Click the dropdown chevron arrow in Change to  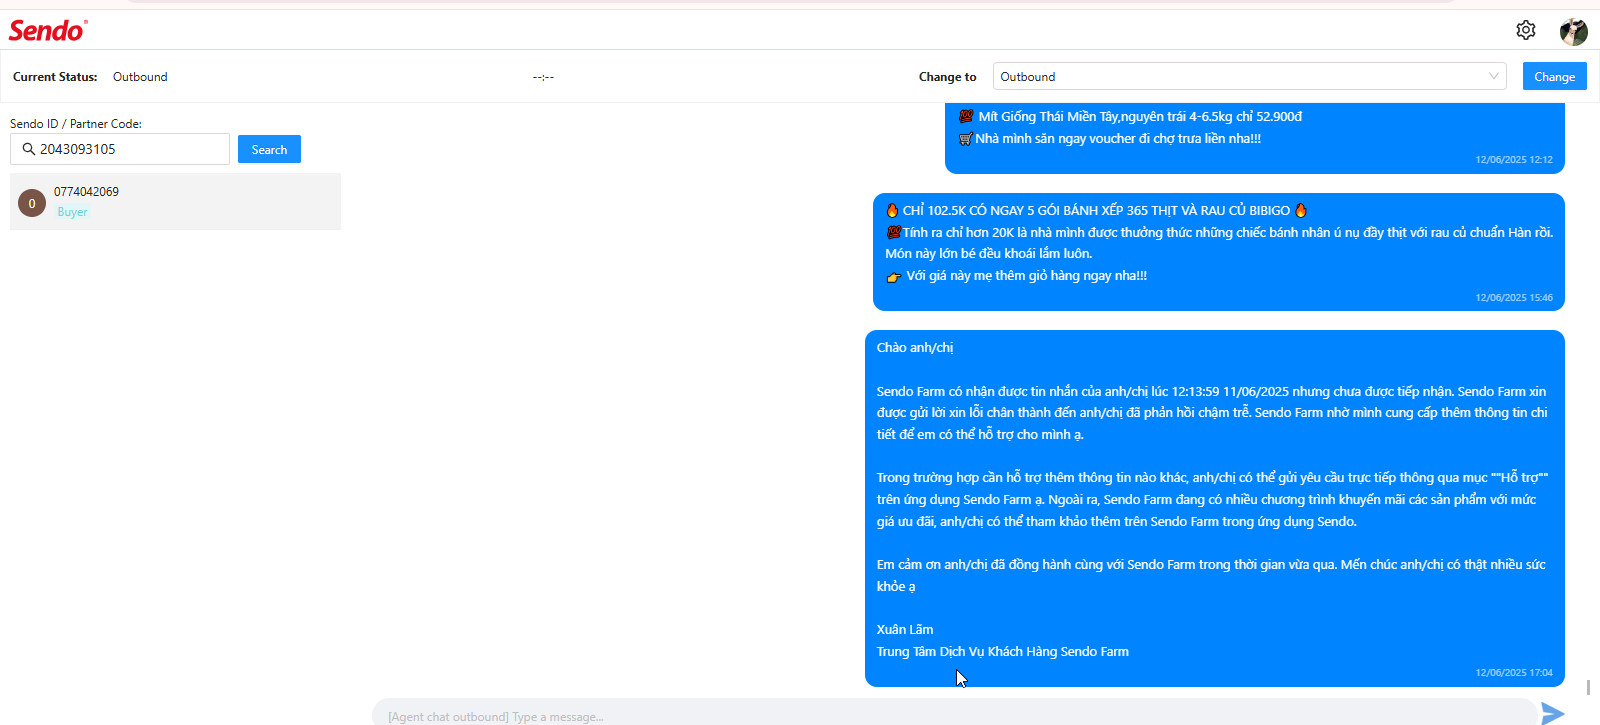(1493, 76)
